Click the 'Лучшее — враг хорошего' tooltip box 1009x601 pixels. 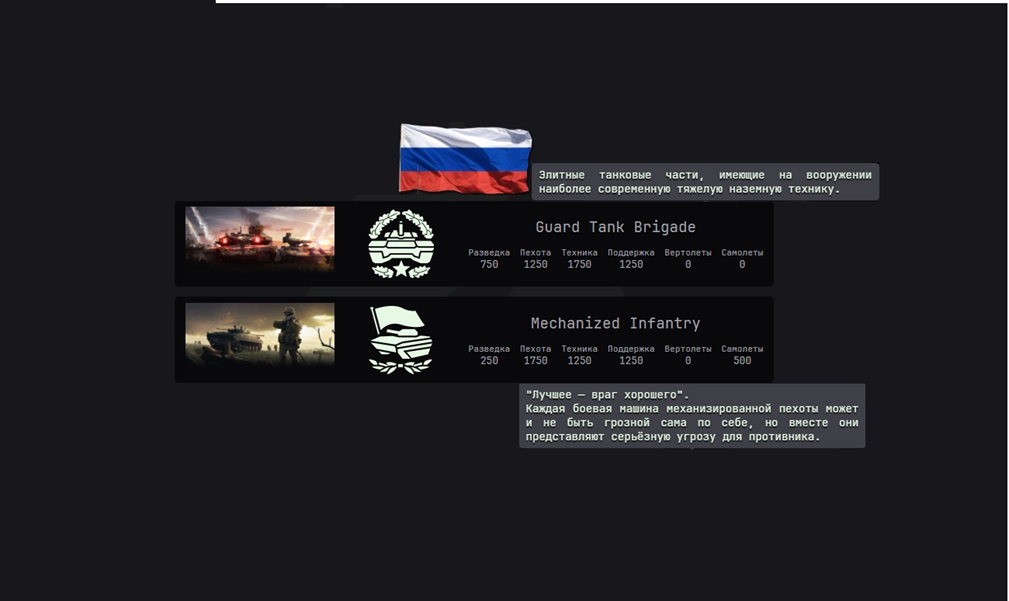(x=691, y=416)
